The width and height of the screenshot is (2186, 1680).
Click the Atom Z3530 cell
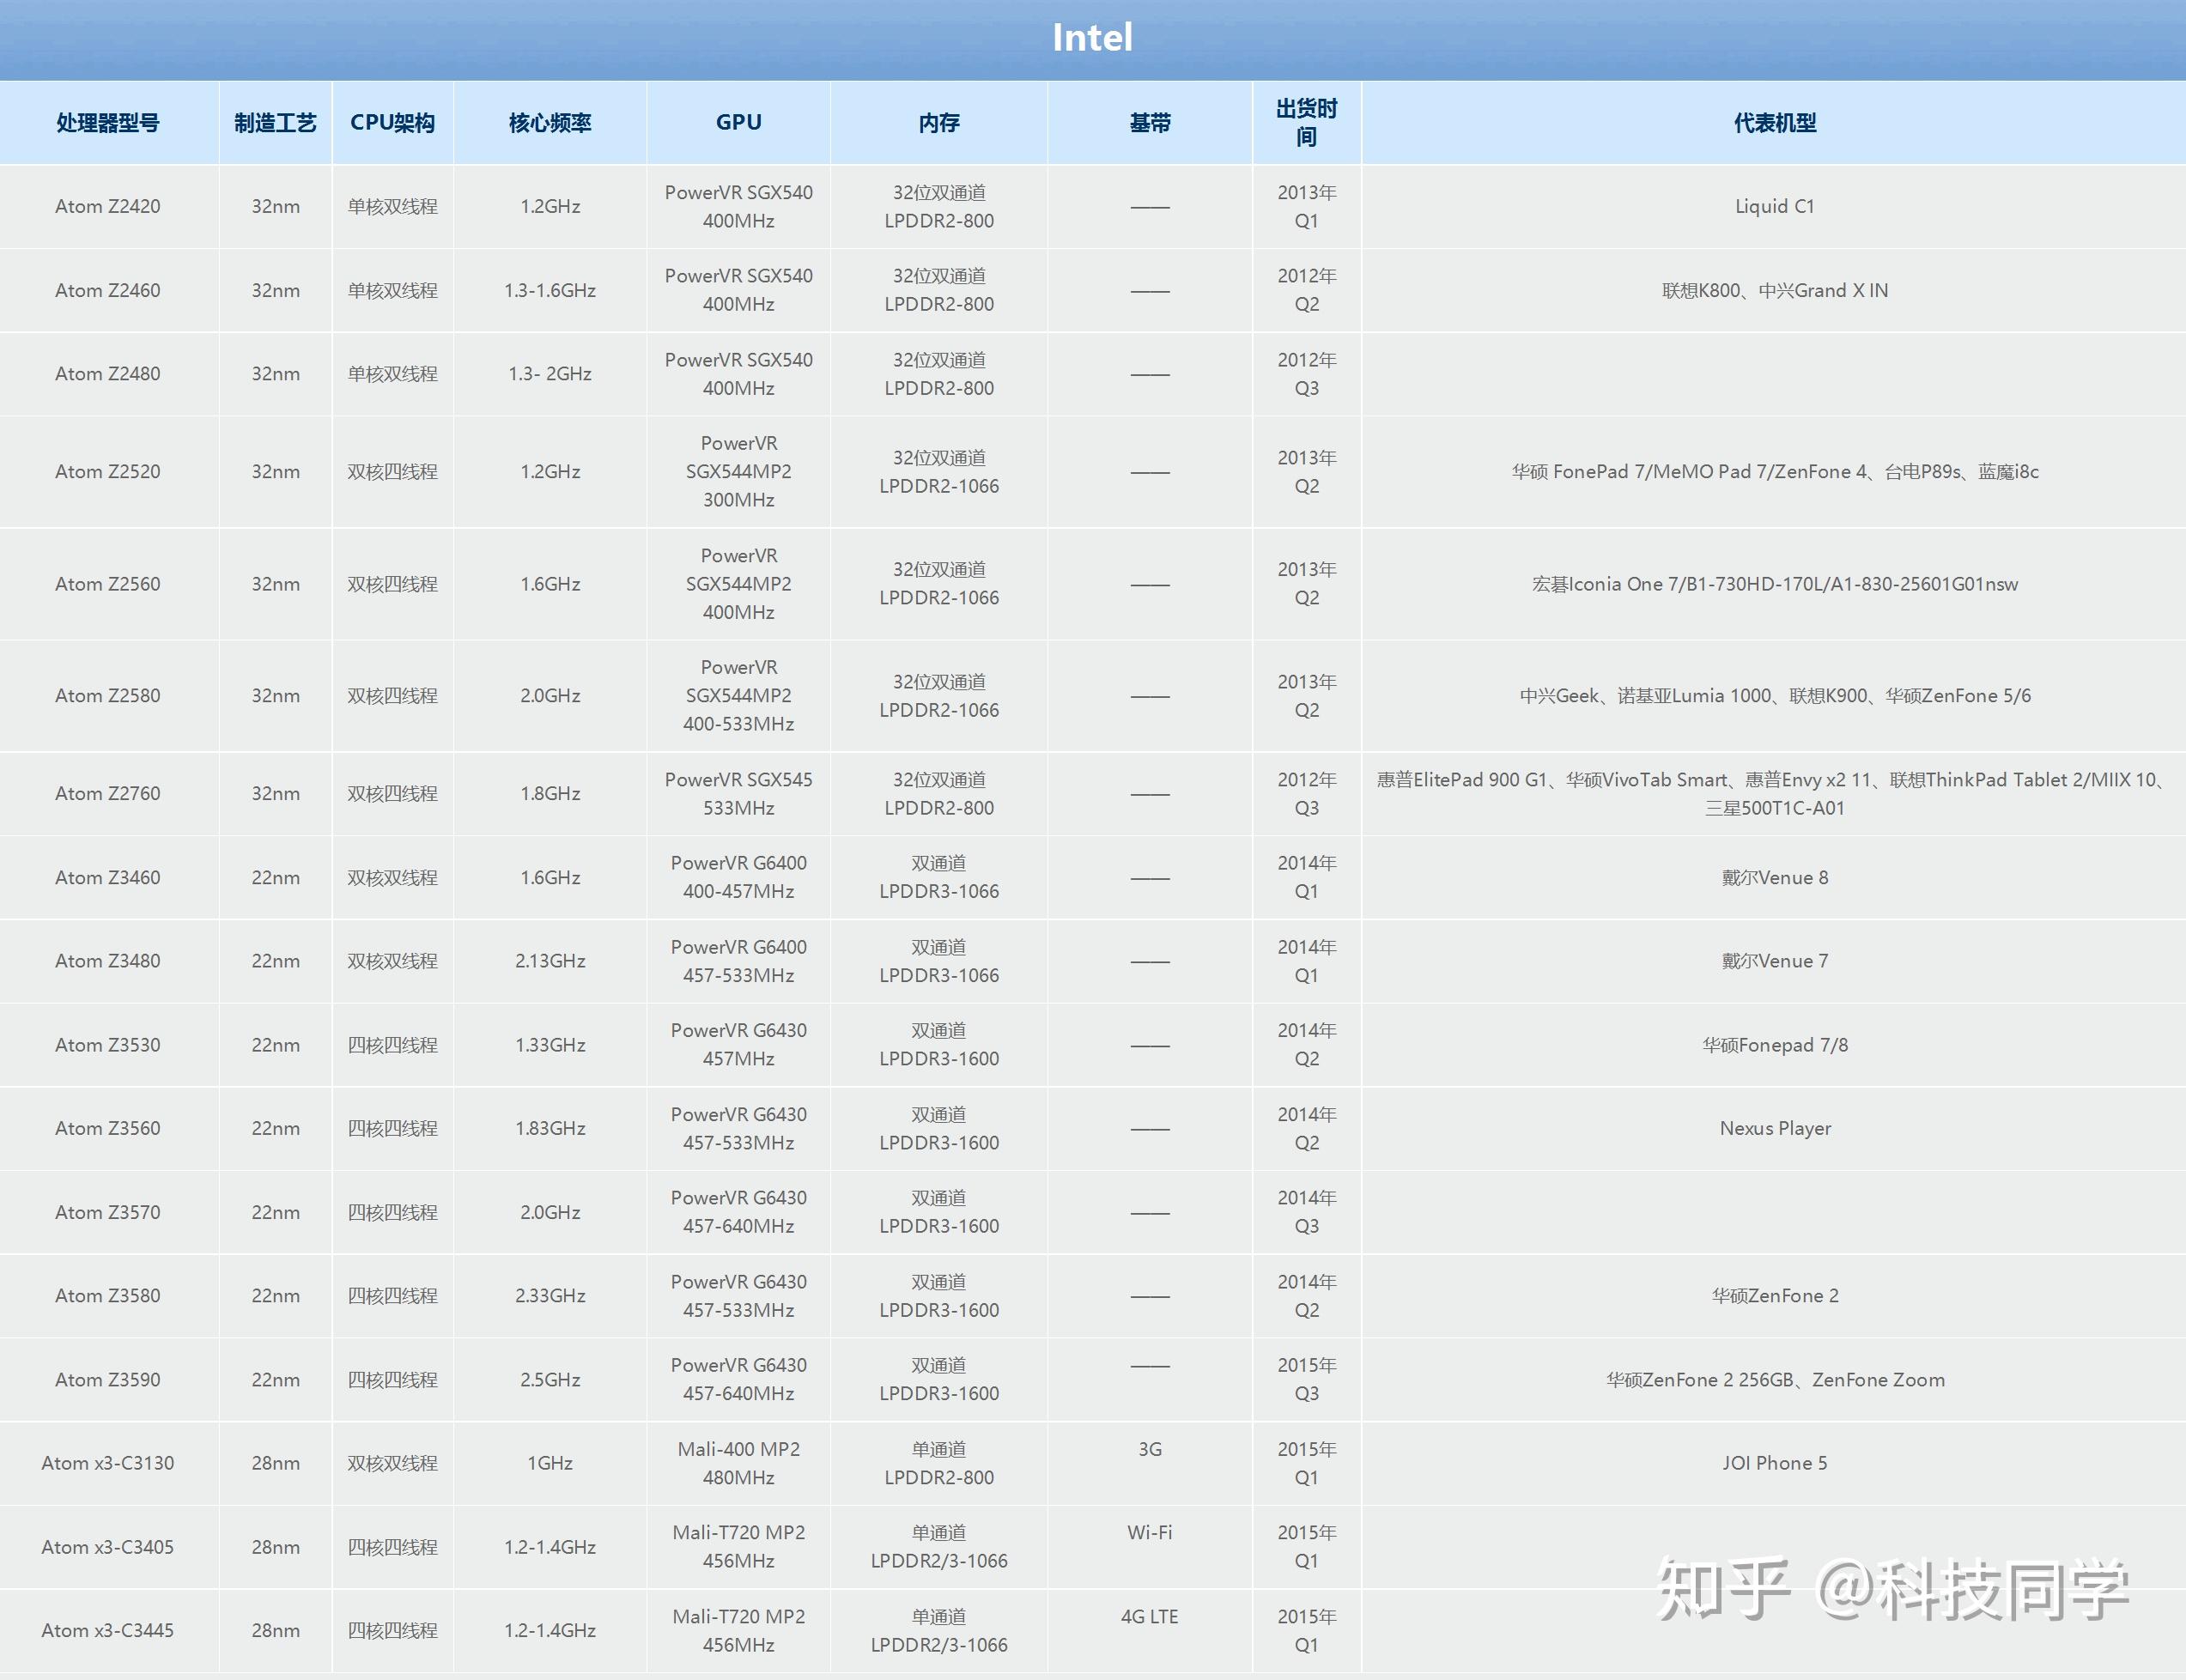pyautogui.click(x=108, y=1045)
